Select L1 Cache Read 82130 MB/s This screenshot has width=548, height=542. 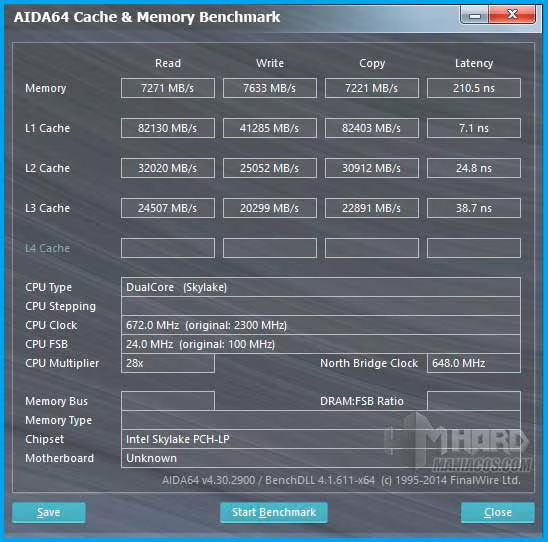click(168, 128)
